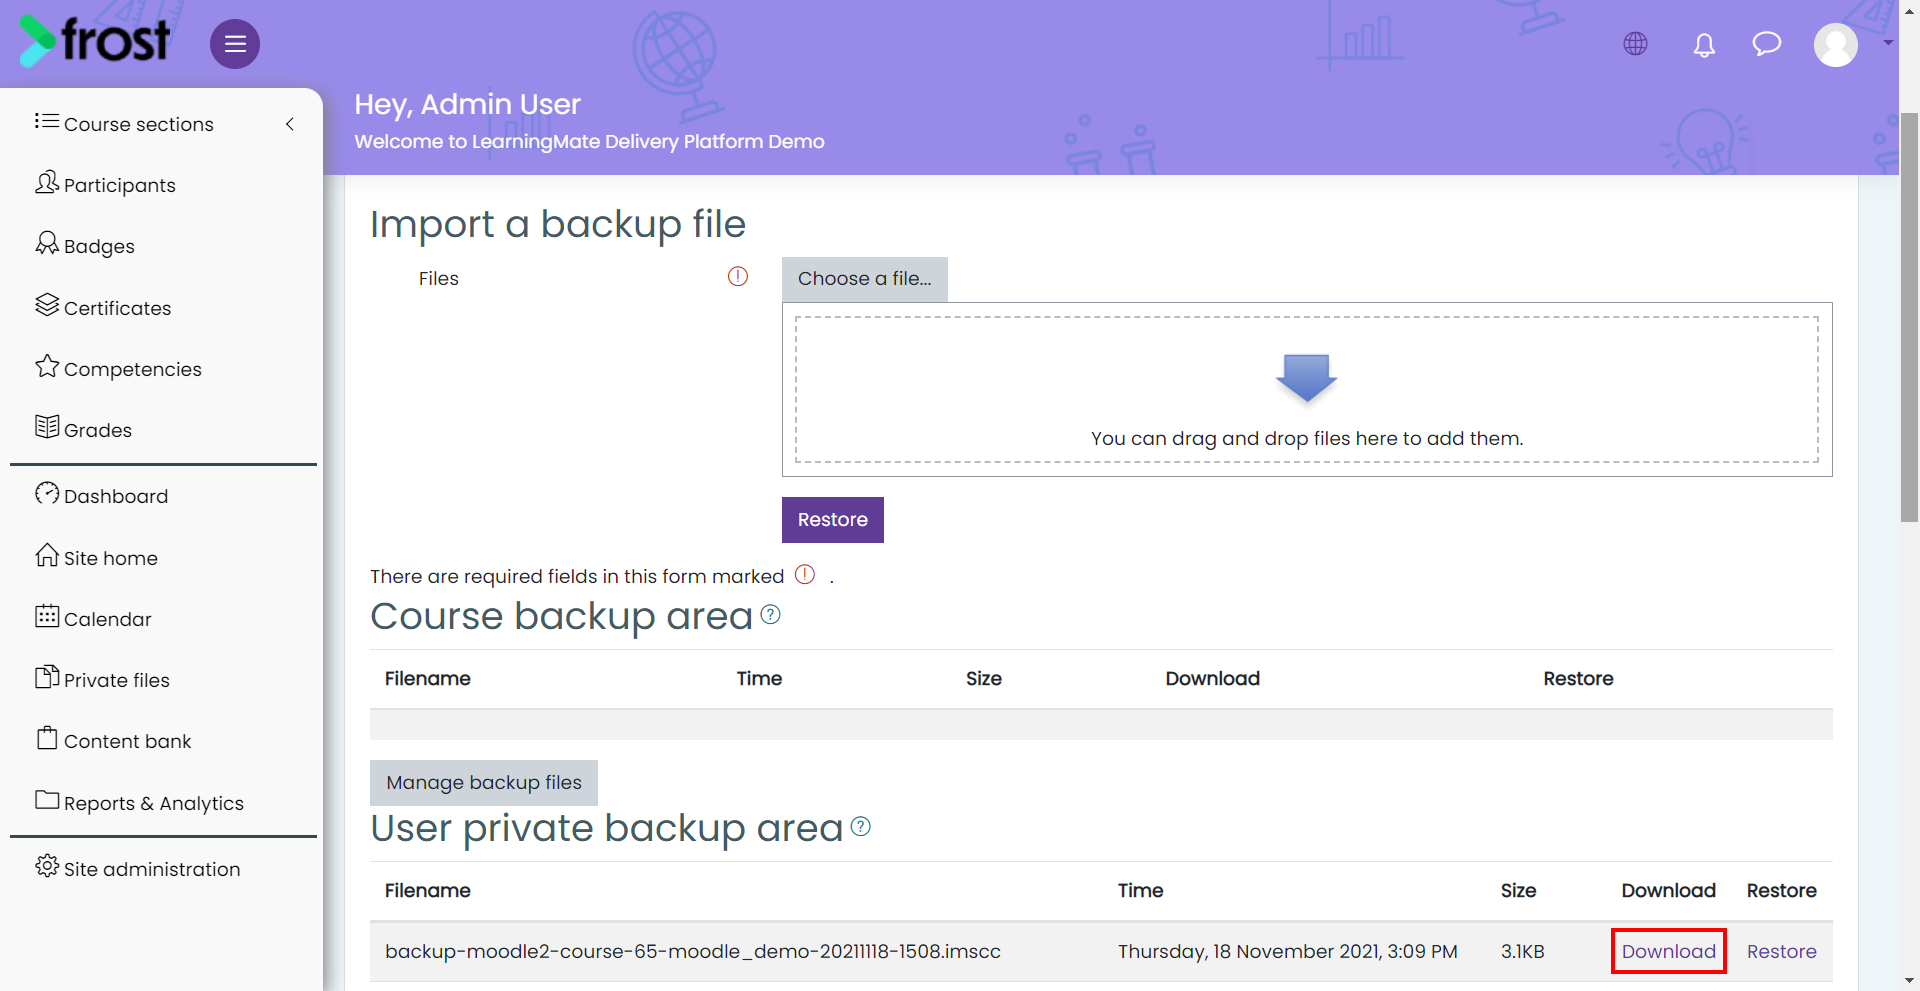Go to Participants
Screen dimensions: 1920x991
point(120,185)
